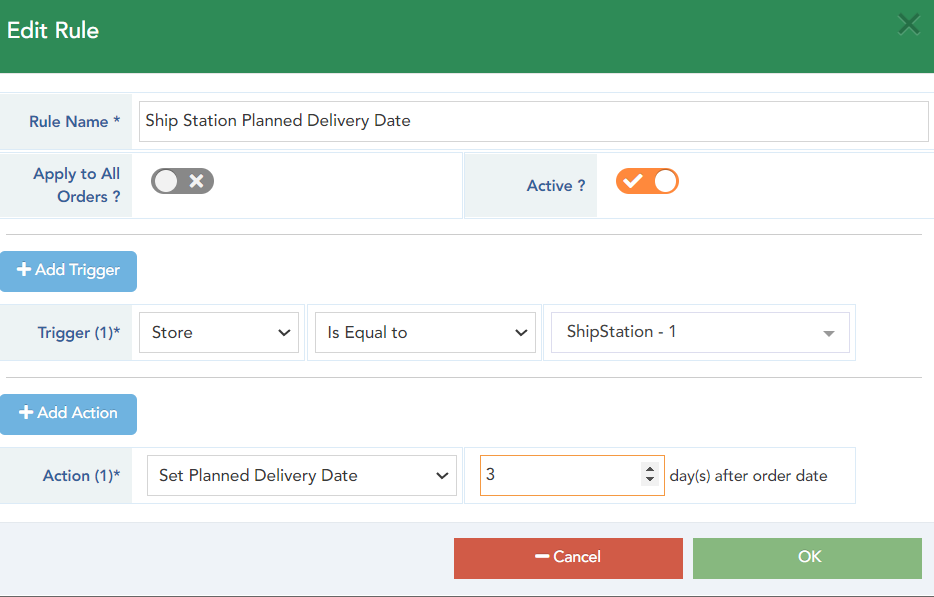Close the Edit Rule dialog with the X
The image size is (934, 597).
pos(908,24)
